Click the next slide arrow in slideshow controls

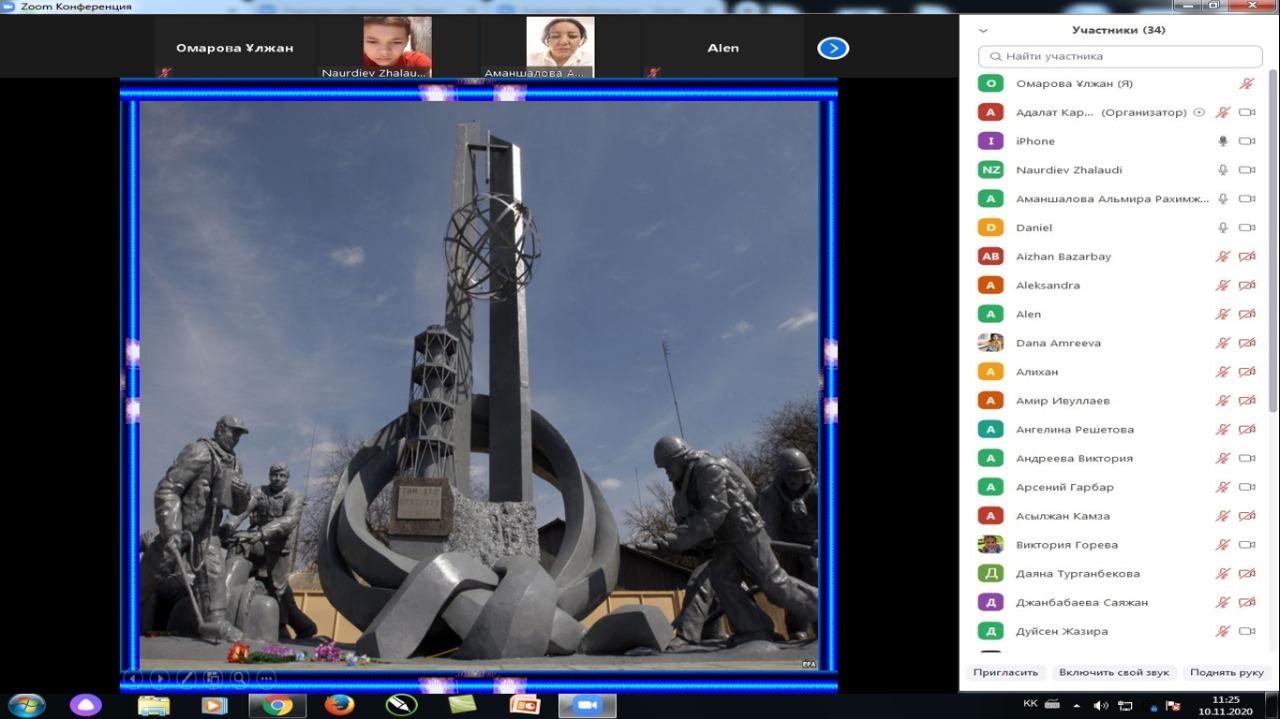coord(158,679)
